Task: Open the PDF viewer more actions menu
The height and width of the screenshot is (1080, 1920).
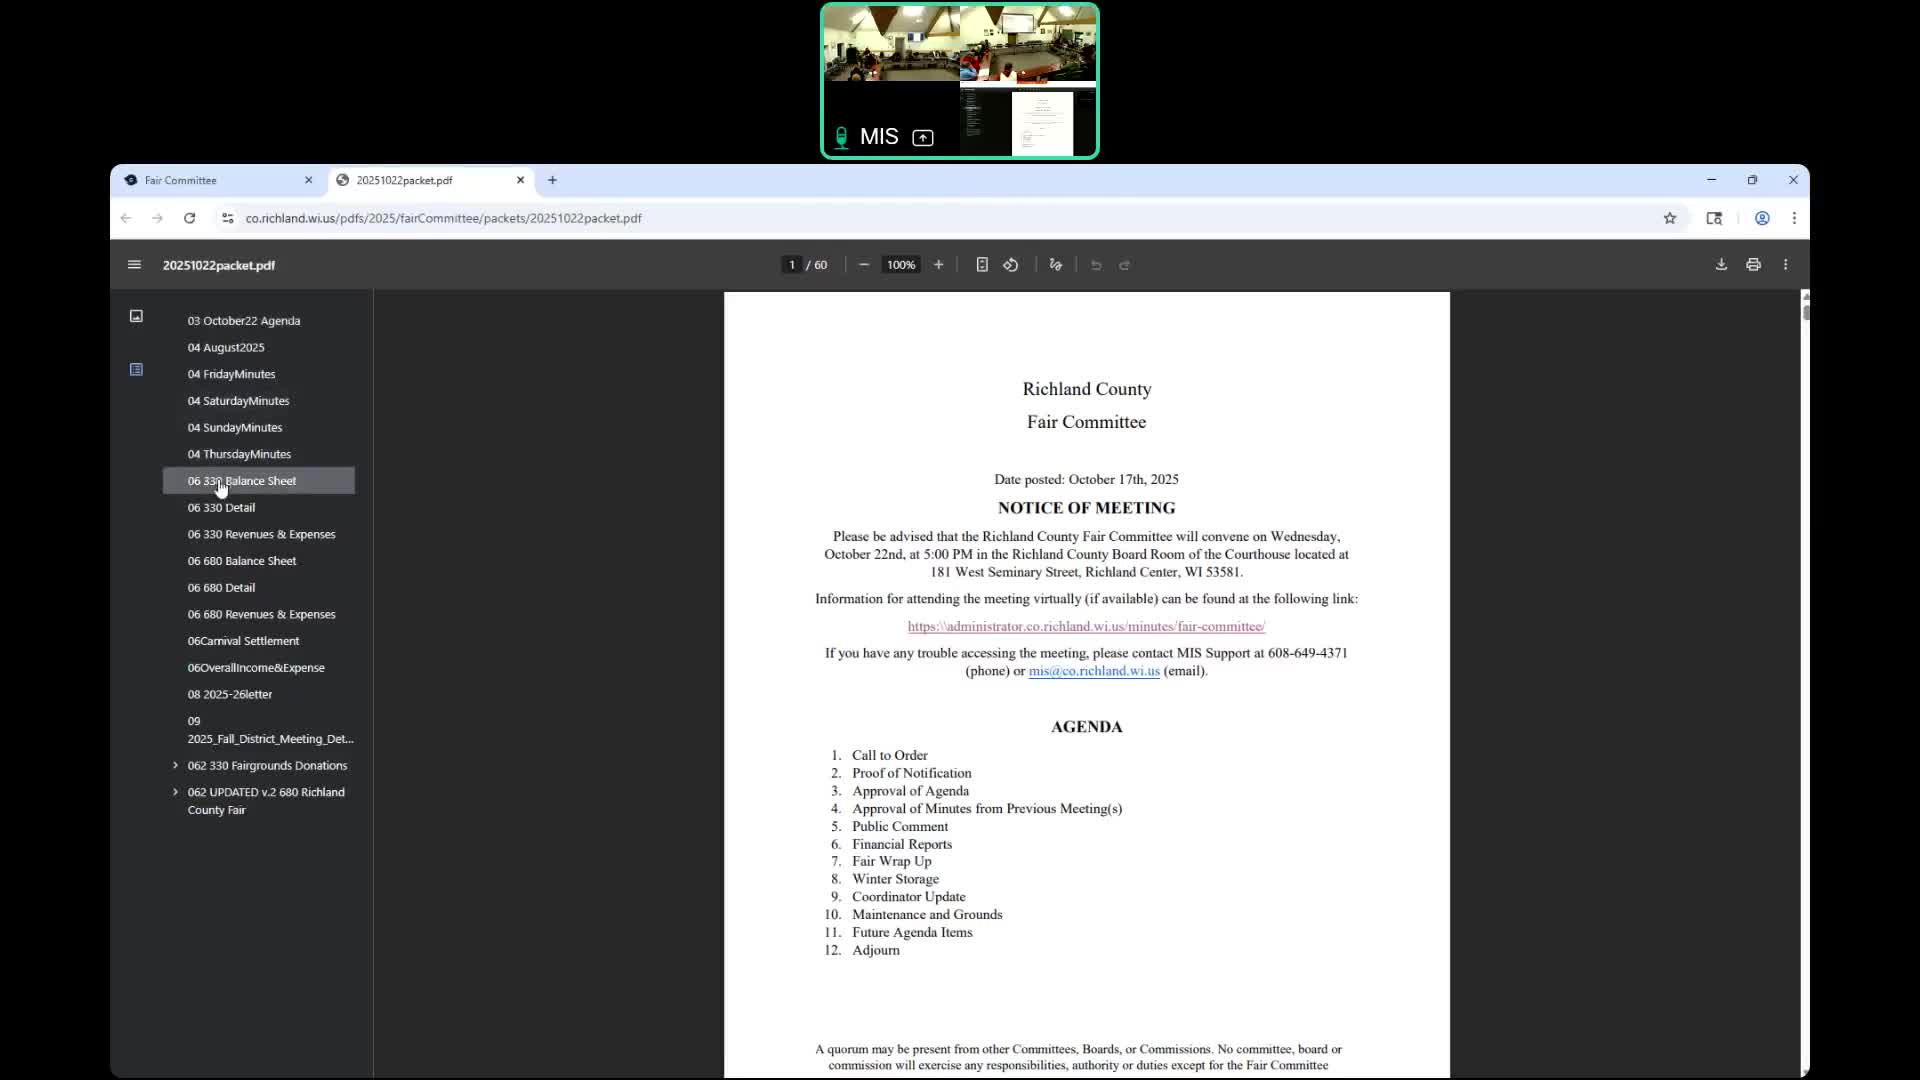Action: [1785, 265]
